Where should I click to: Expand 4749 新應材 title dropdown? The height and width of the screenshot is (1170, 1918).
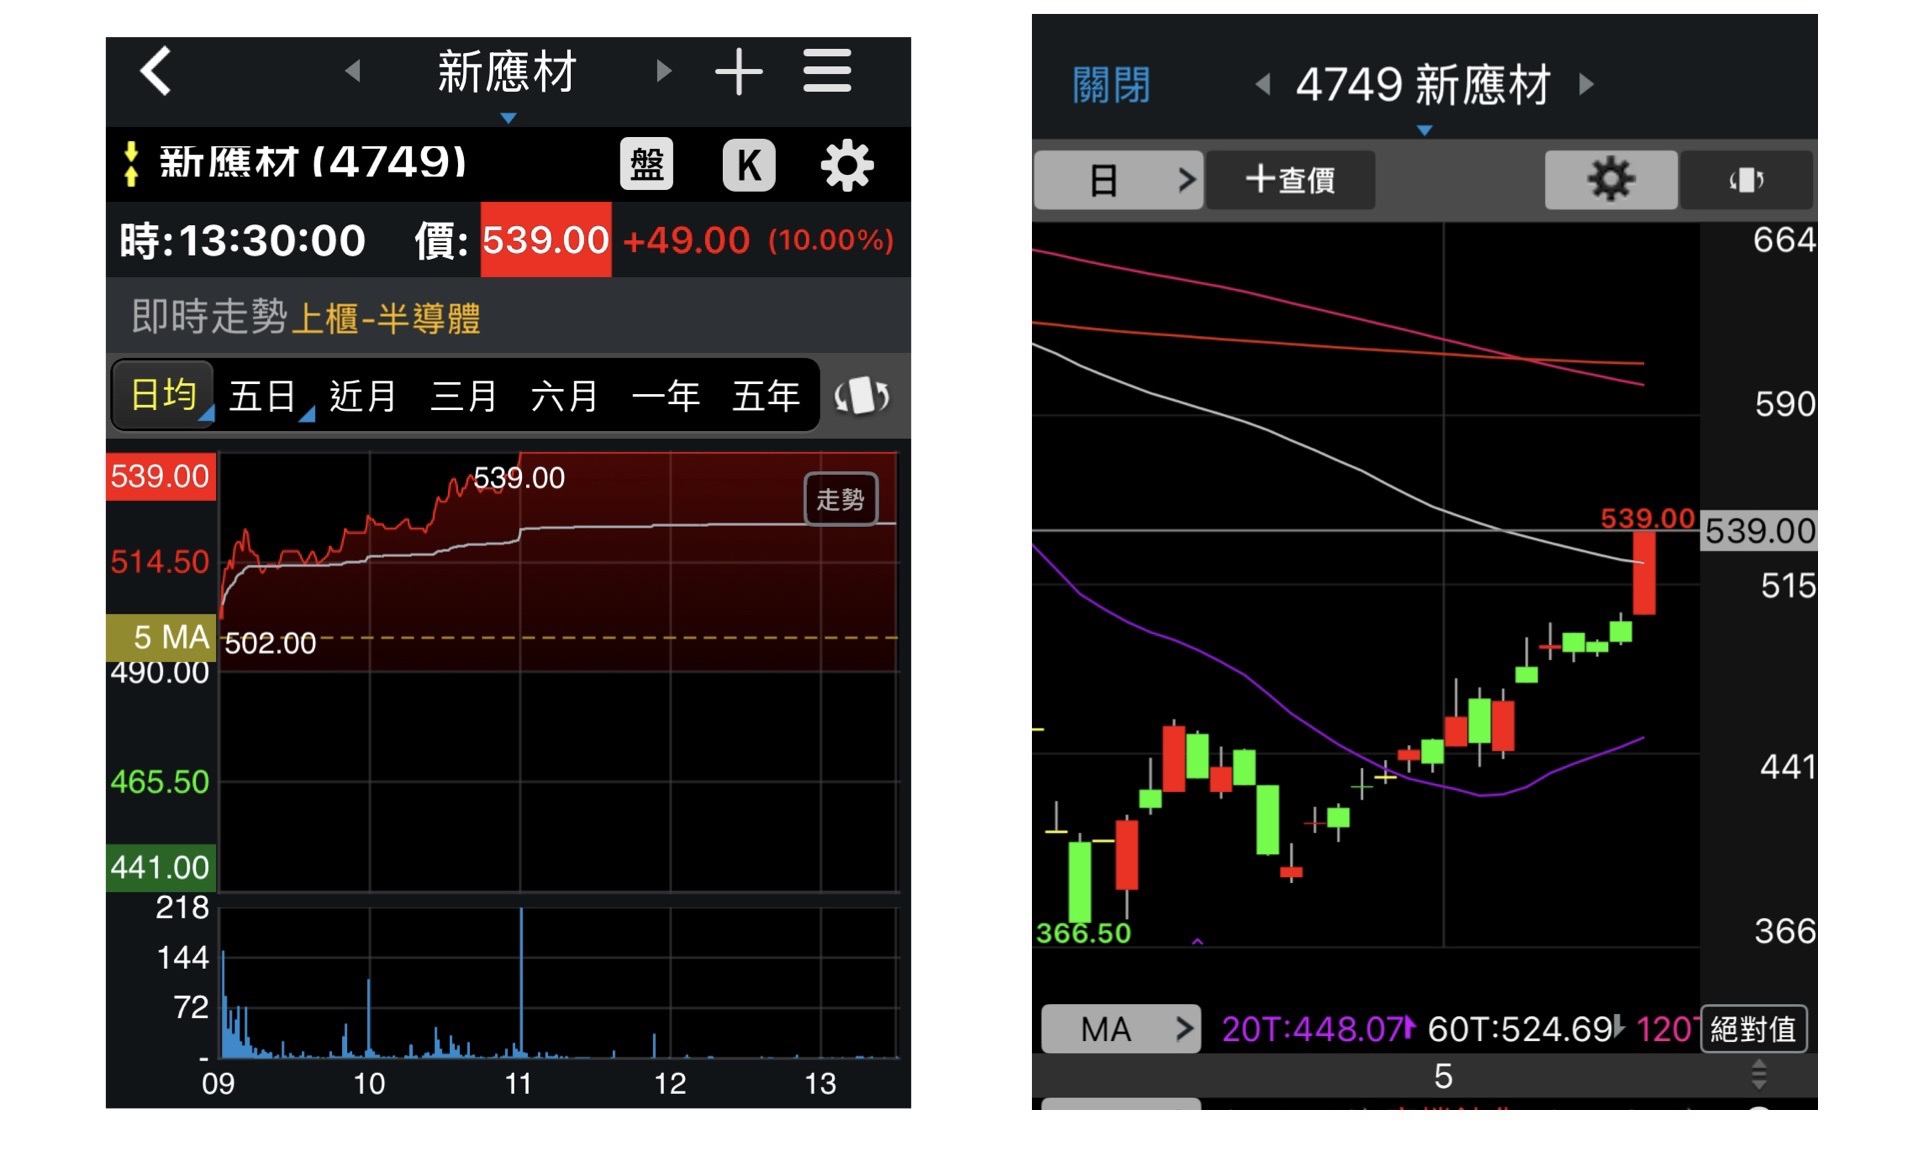tap(1425, 131)
